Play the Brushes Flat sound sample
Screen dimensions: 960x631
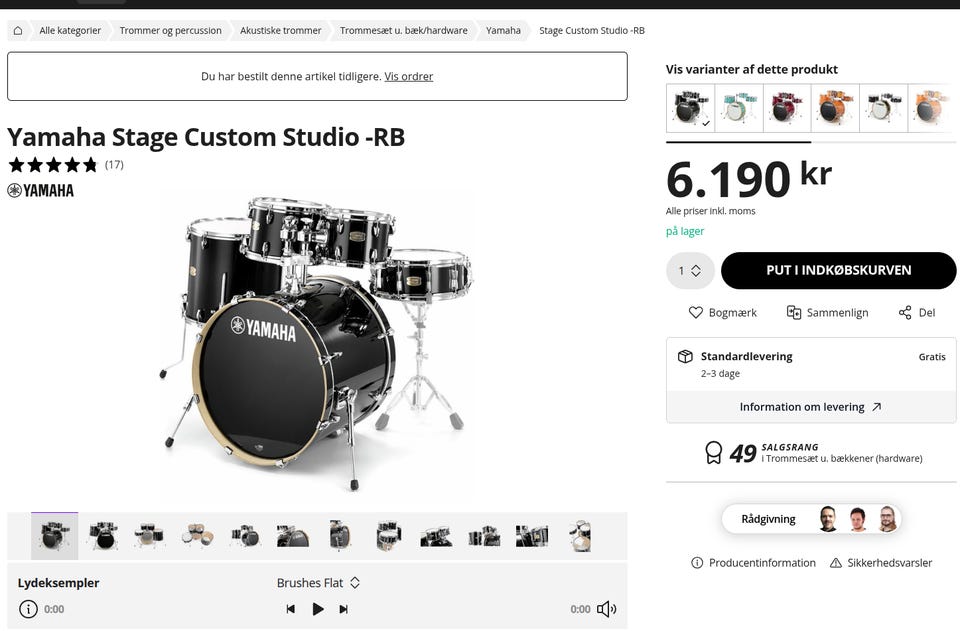pos(318,609)
